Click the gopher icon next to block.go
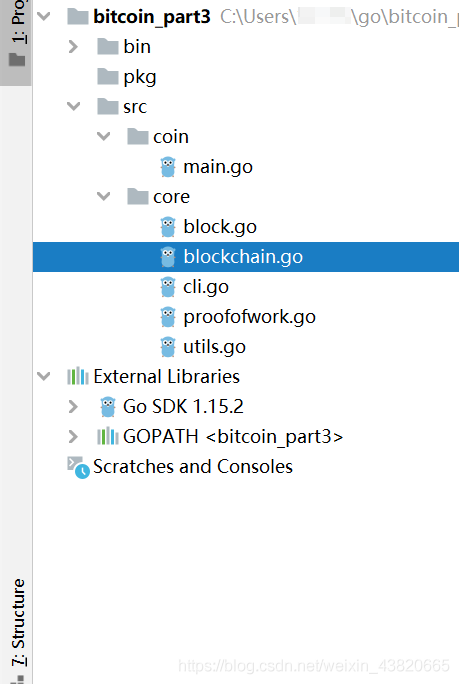Viewport: 459px width, 684px height. tap(168, 227)
